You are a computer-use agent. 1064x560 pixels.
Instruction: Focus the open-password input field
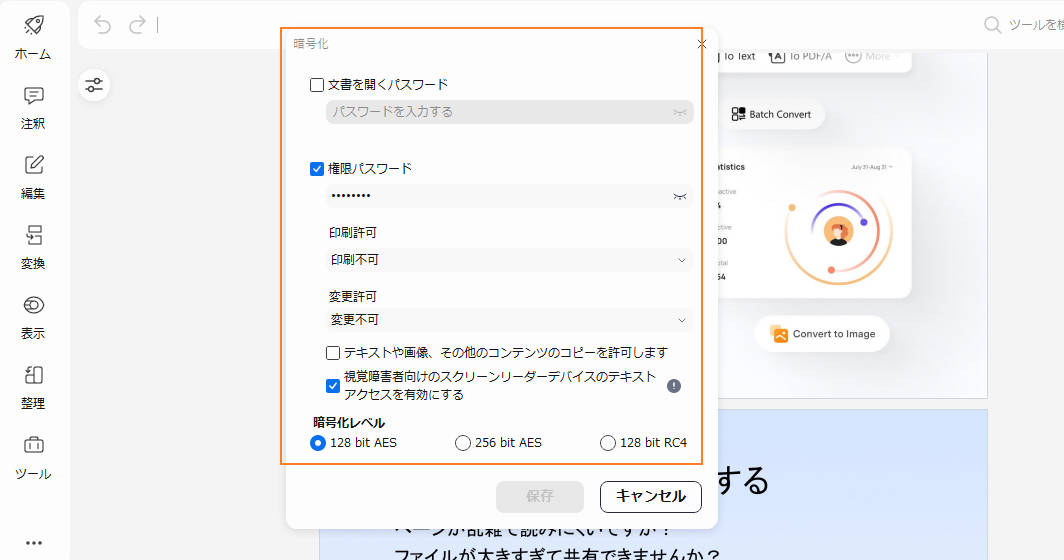[x=510, y=112]
